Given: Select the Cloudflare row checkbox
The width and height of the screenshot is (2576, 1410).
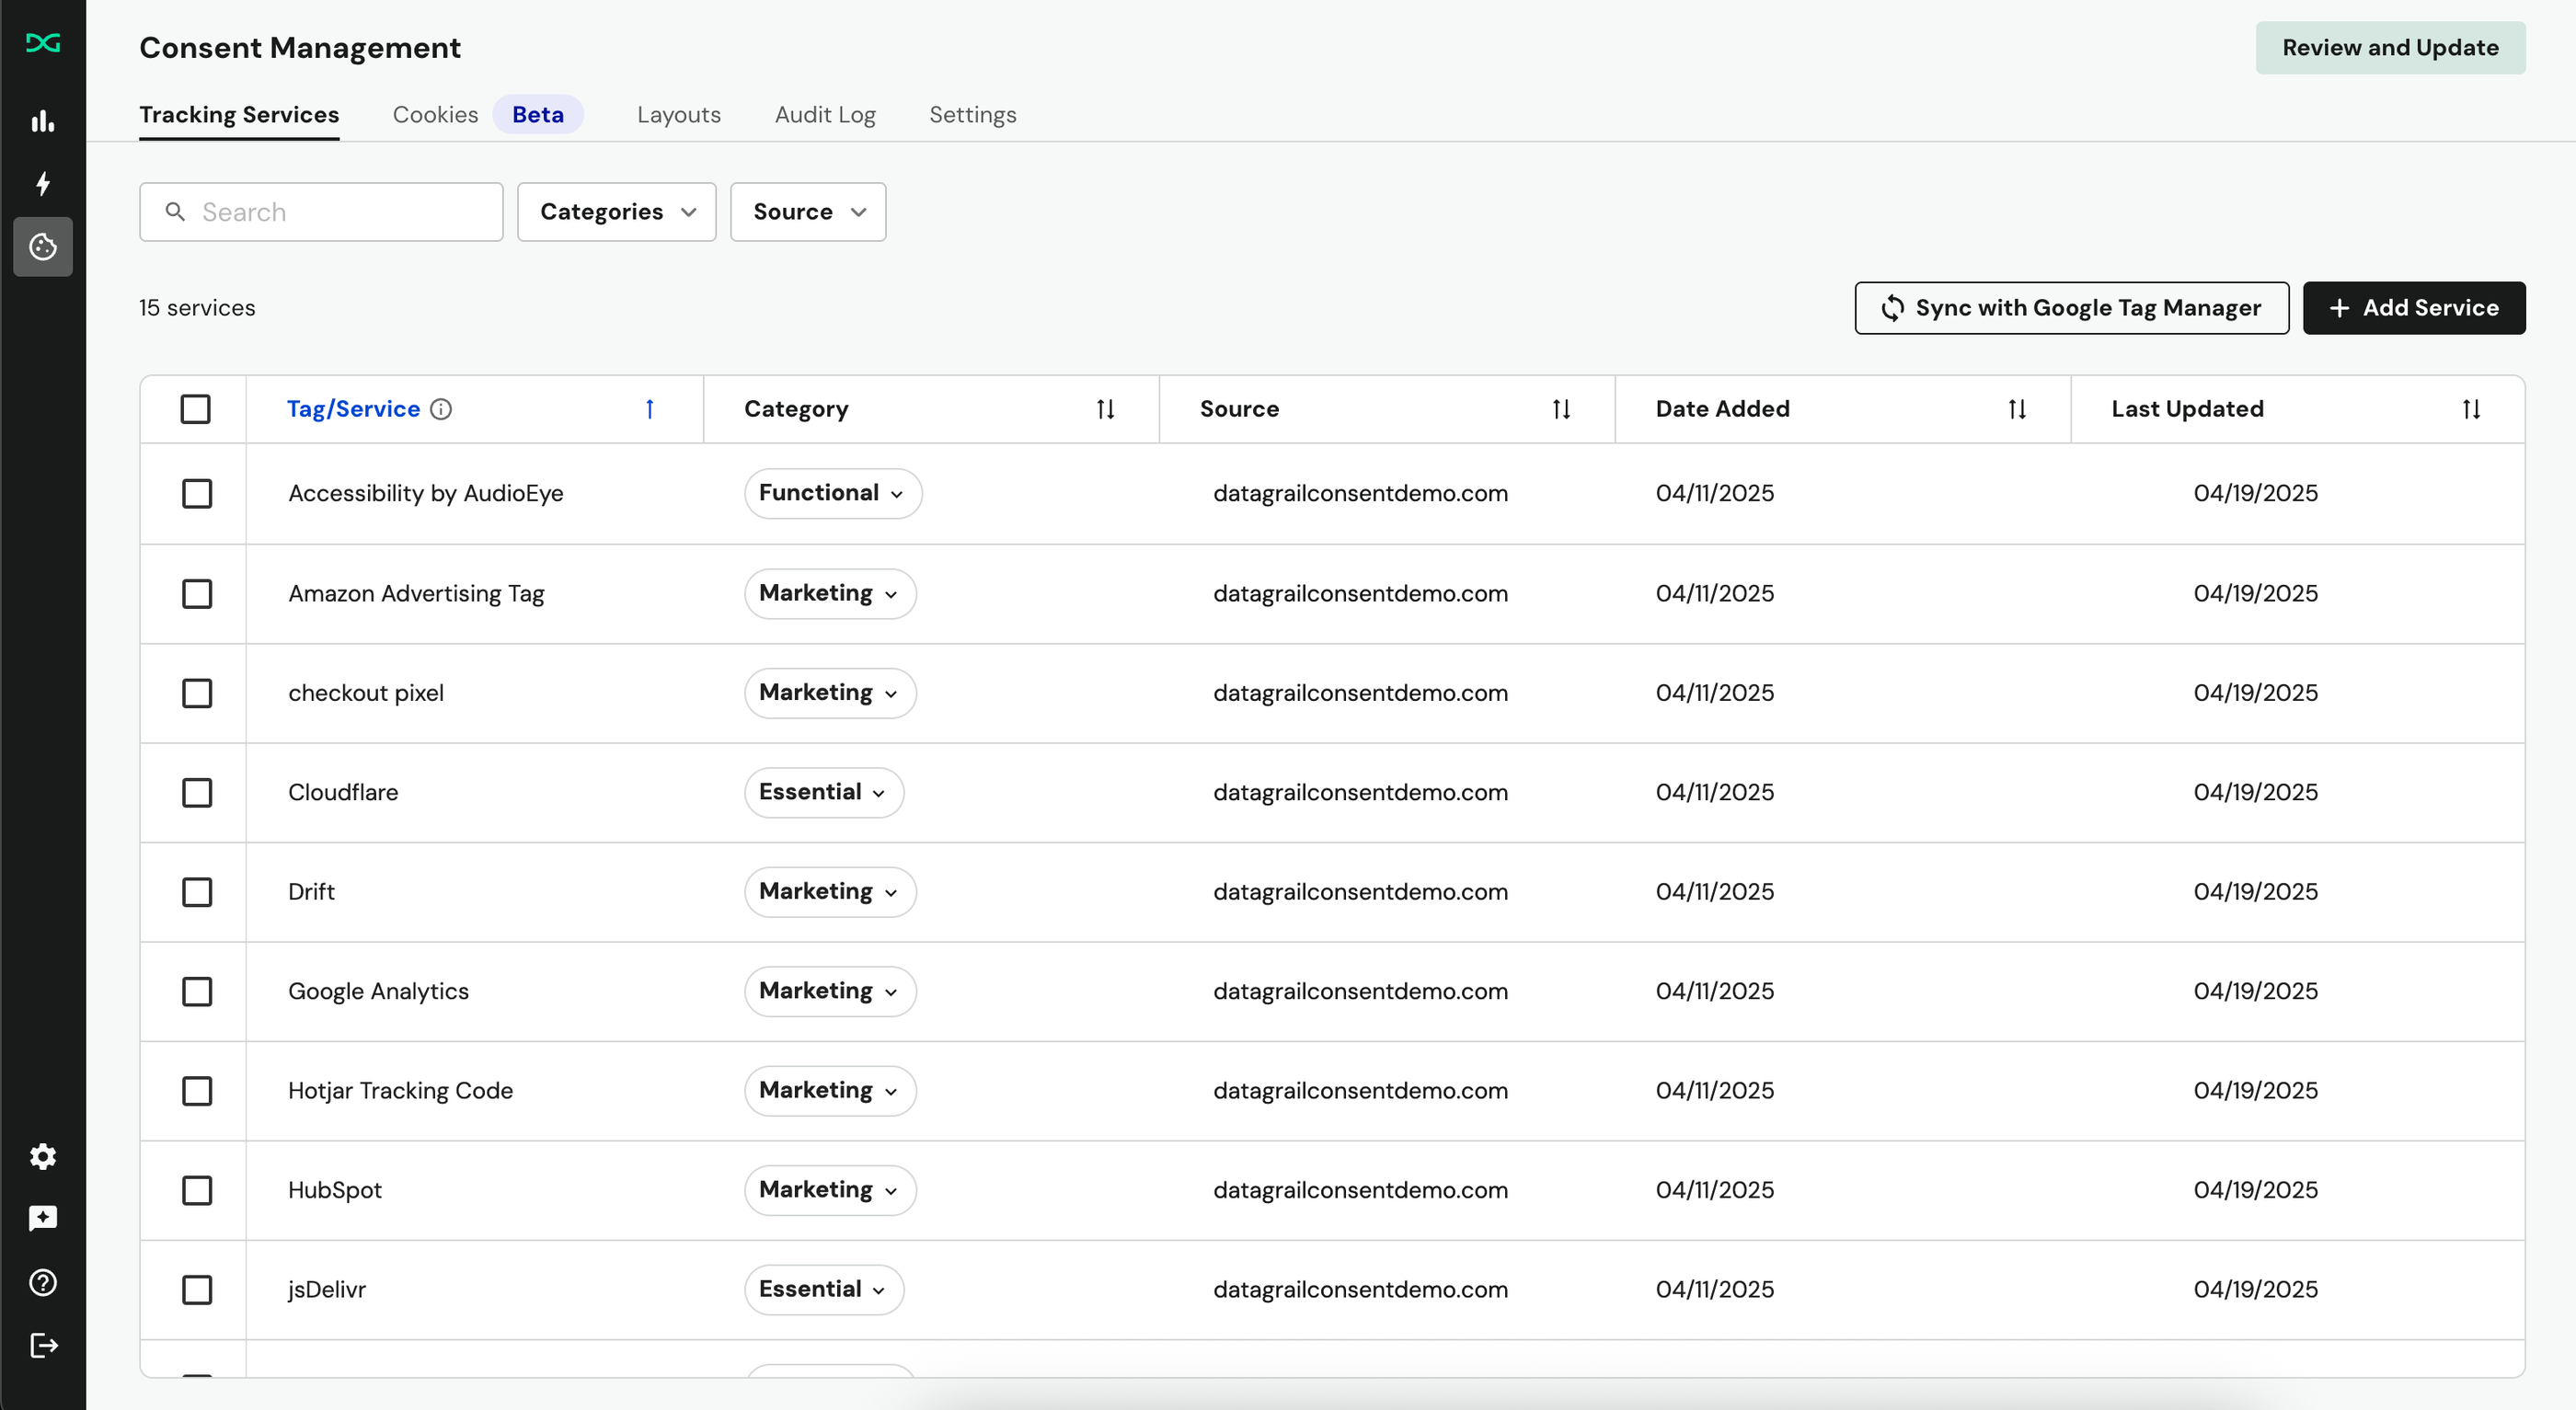Looking at the screenshot, I should (x=197, y=793).
